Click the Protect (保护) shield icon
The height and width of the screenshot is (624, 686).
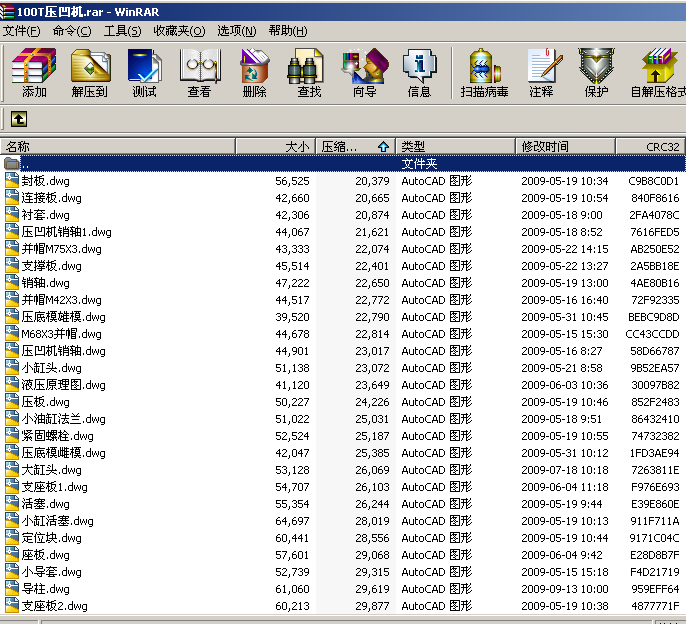tap(596, 67)
